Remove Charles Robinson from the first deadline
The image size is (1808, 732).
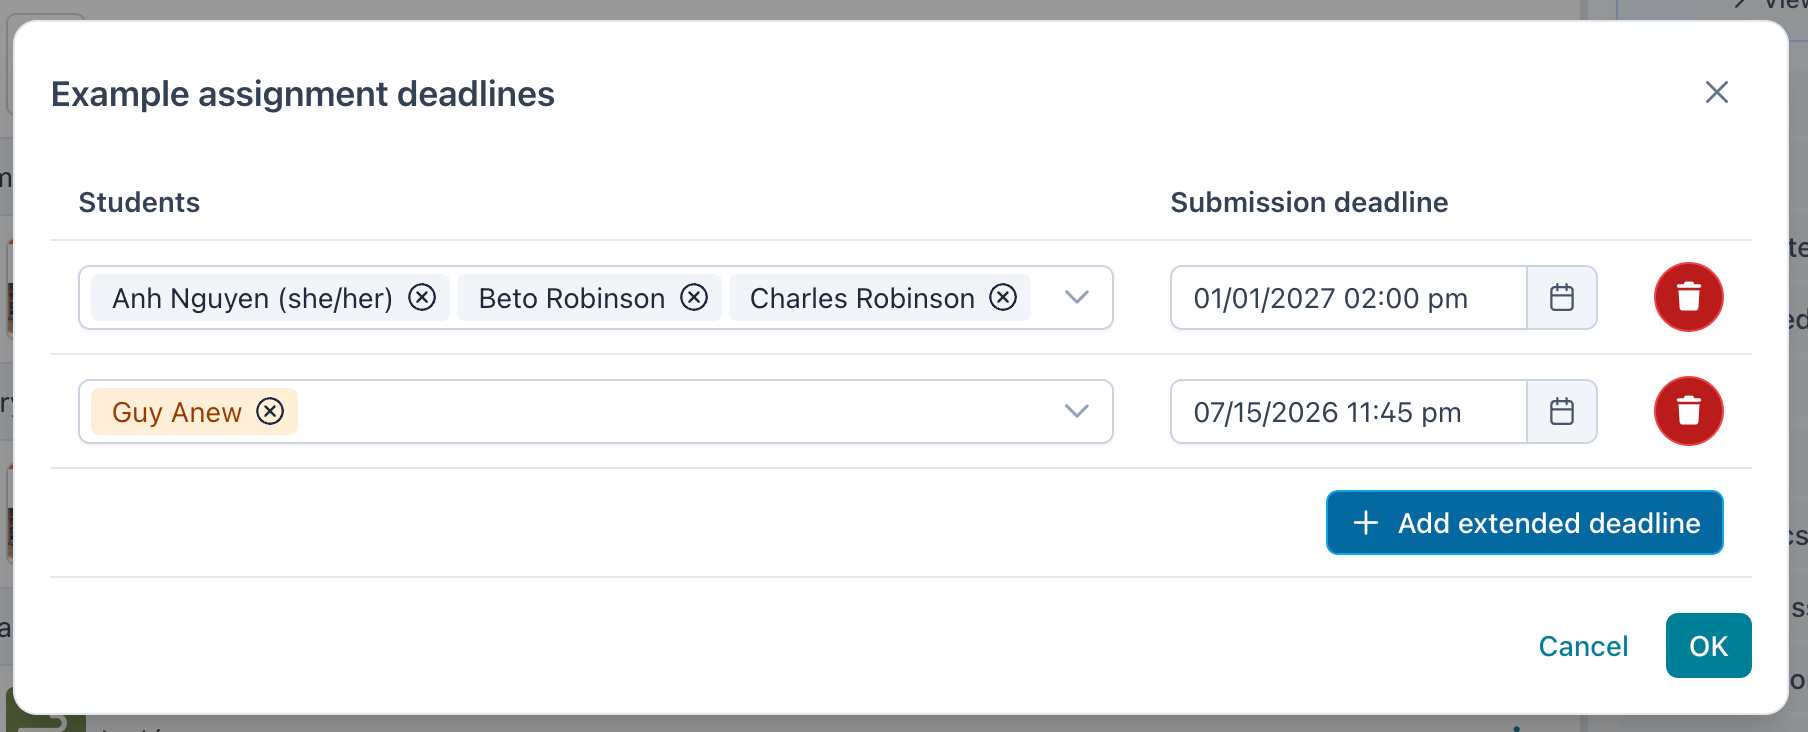point(1003,298)
